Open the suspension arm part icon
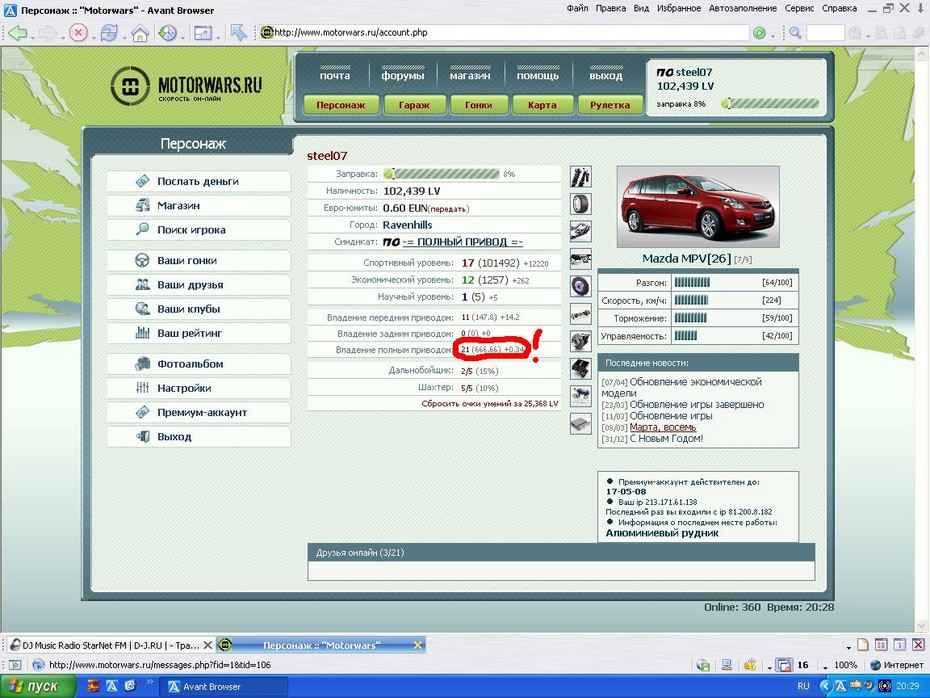Image resolution: width=930 pixels, height=698 pixels. [581, 231]
